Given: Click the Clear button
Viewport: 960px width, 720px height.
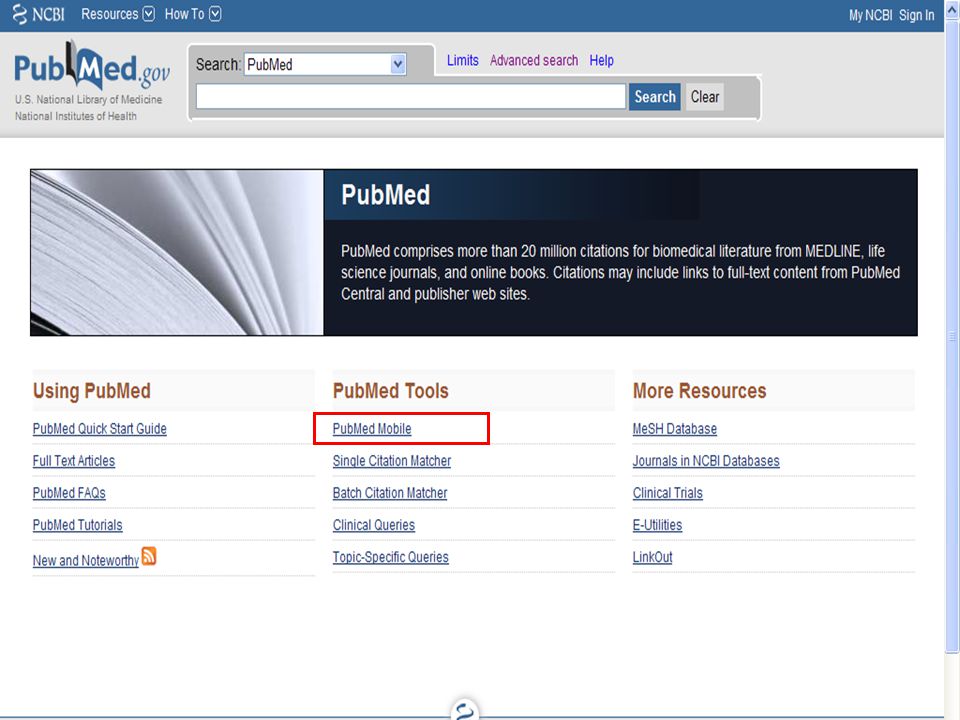Looking at the screenshot, I should pos(705,97).
